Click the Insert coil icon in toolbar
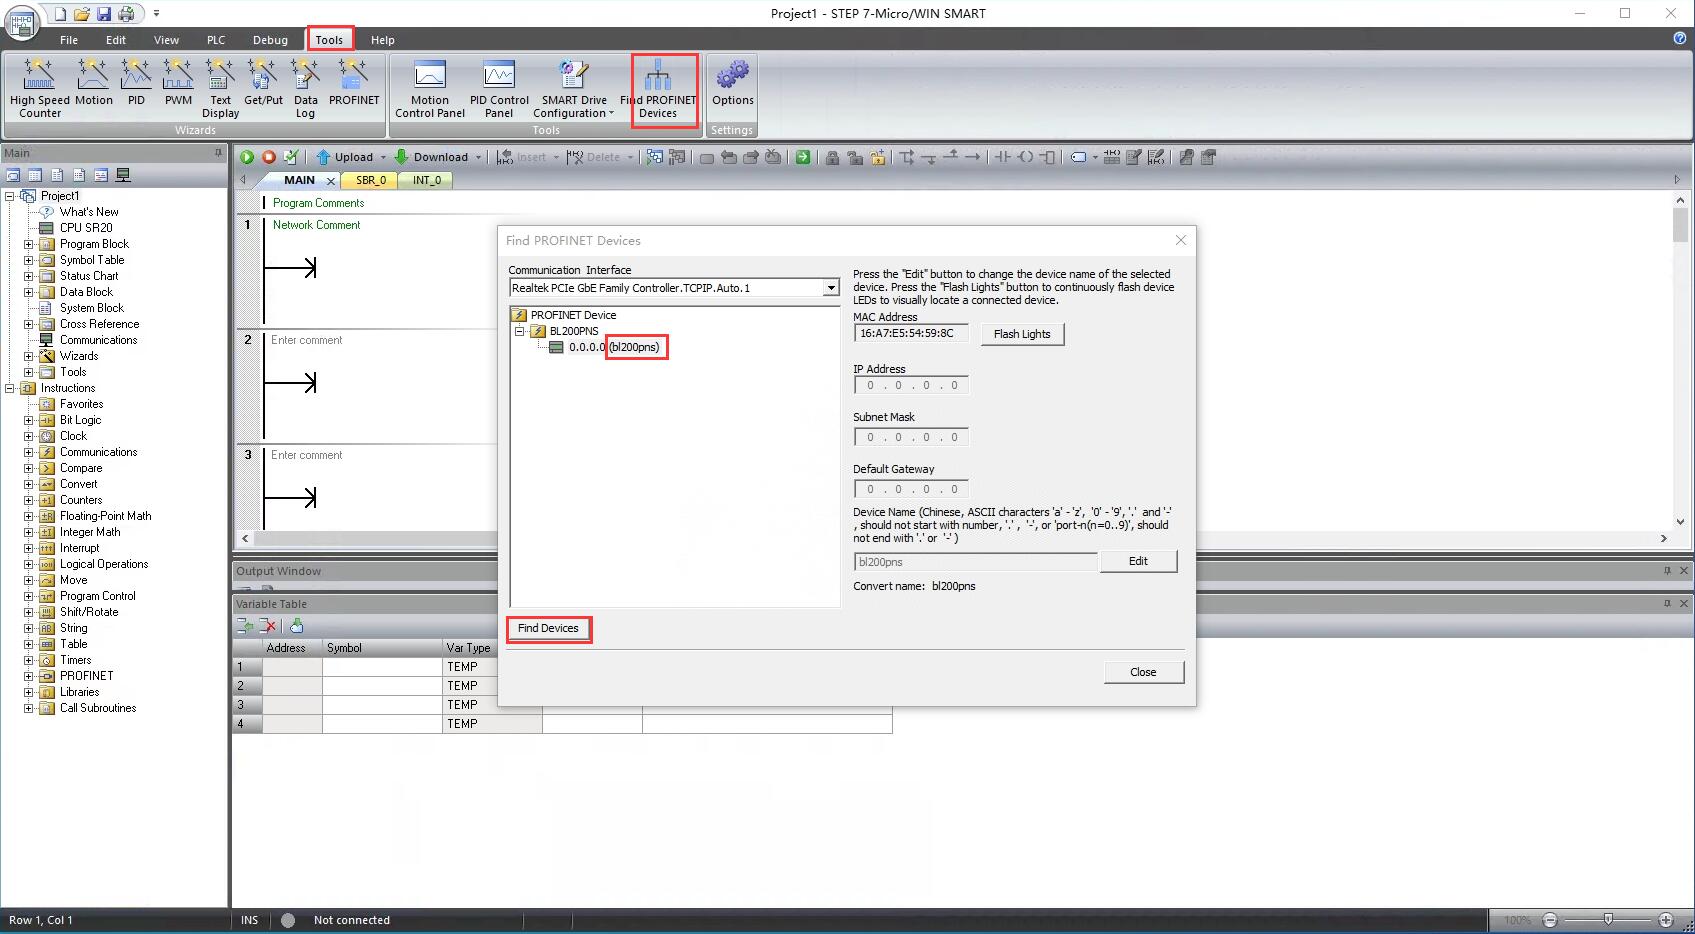 point(1025,157)
